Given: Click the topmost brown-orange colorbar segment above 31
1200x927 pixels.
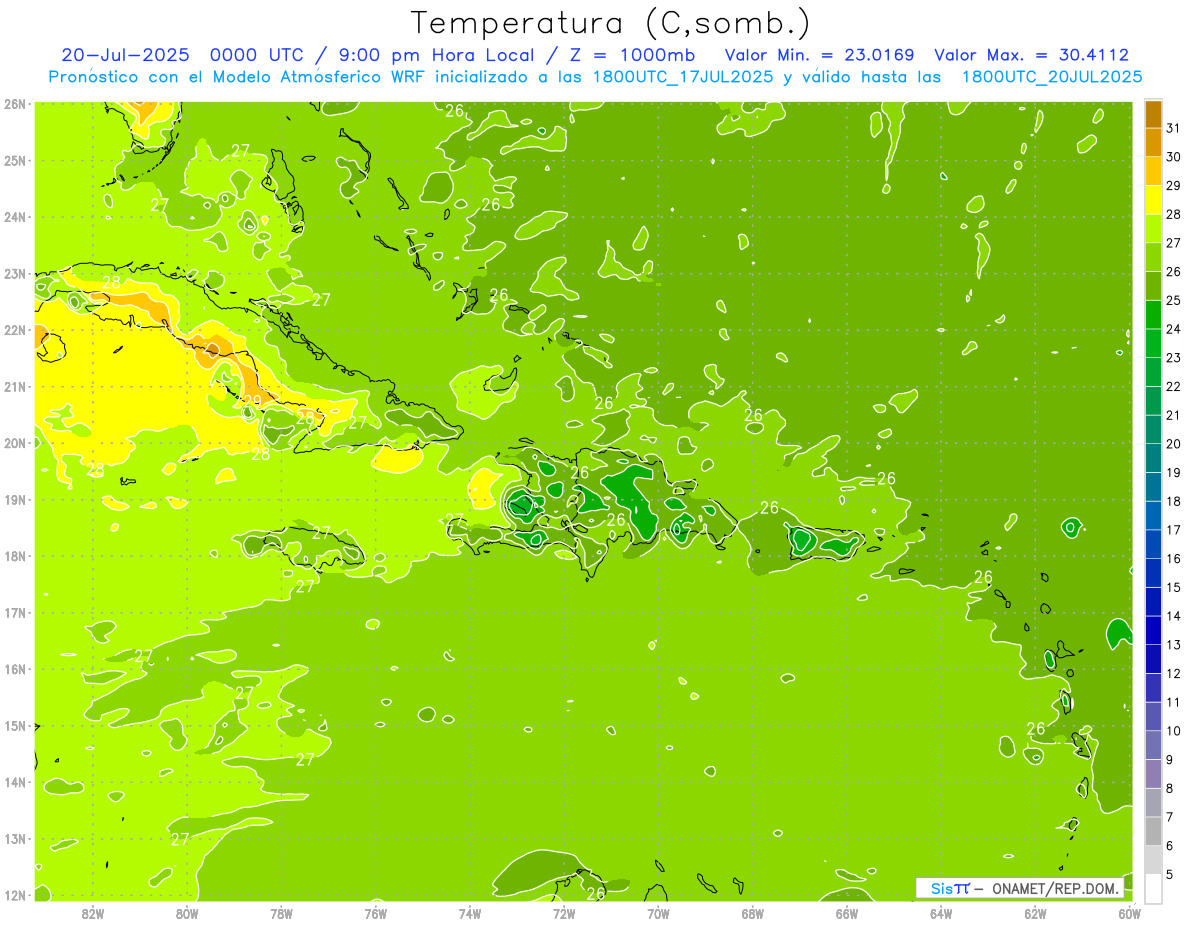Looking at the screenshot, I should tap(1153, 113).
